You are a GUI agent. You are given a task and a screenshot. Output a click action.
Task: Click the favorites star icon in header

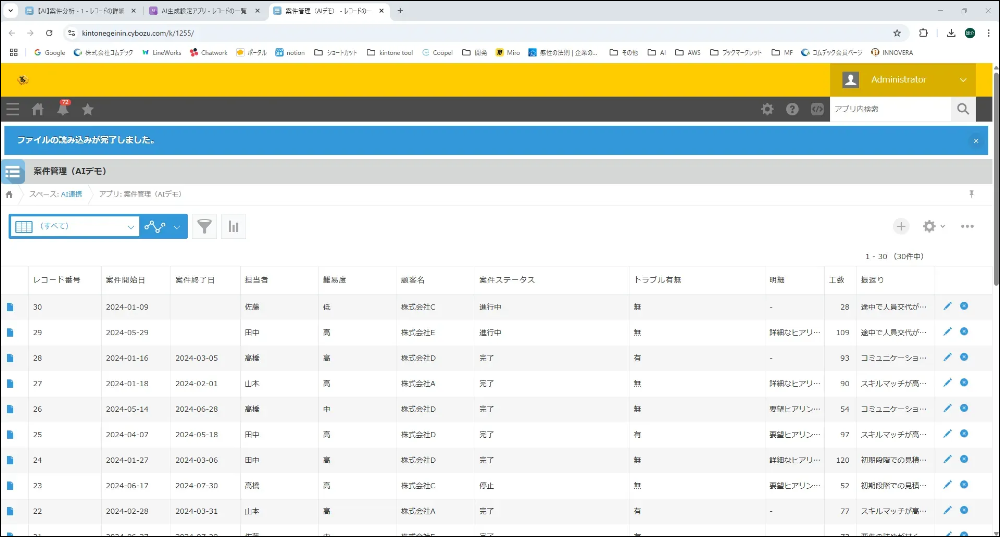pyautogui.click(x=88, y=109)
